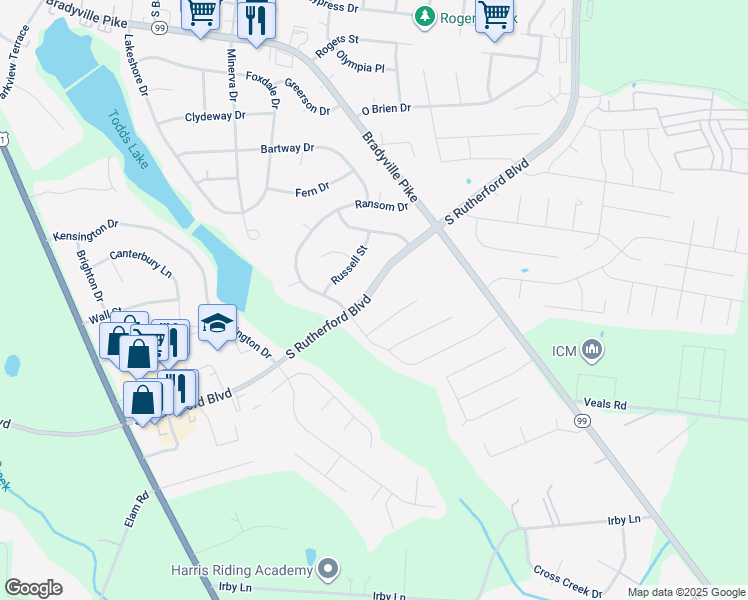748x600 pixels.
Task: Click the Ransom Dr street label
Action: click(x=381, y=206)
